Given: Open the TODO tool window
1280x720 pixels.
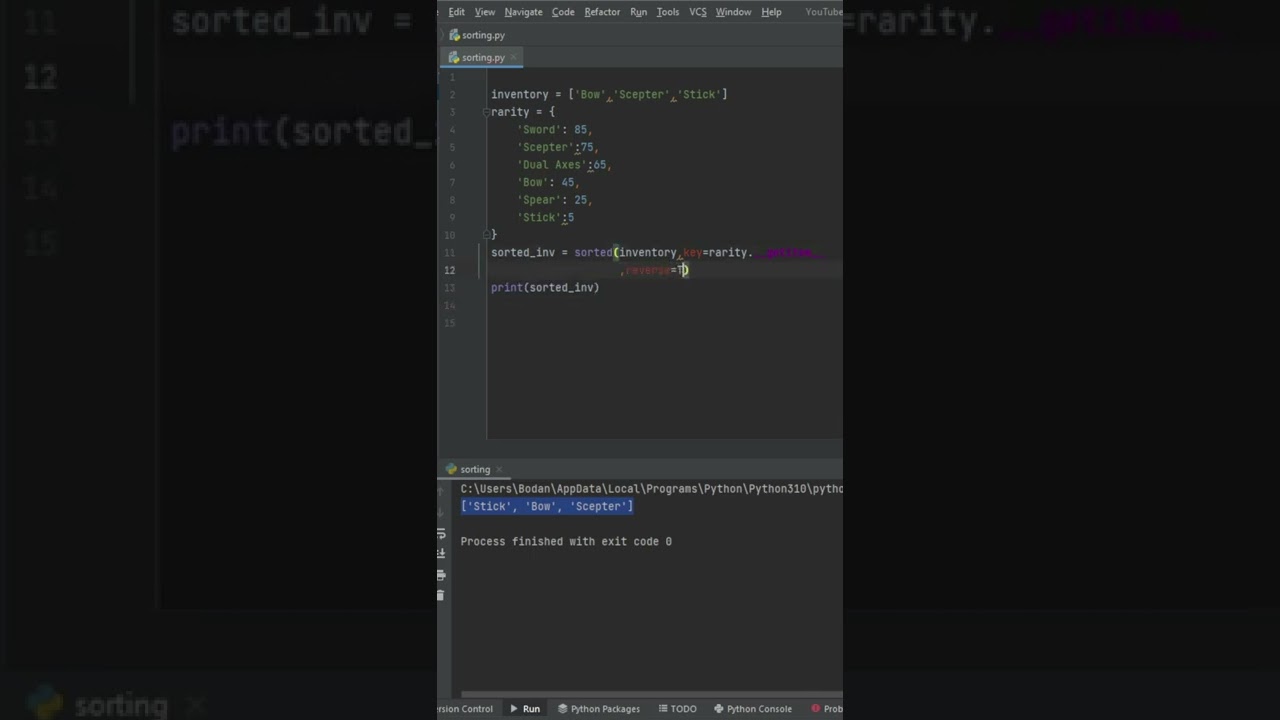Looking at the screenshot, I should (x=676, y=708).
